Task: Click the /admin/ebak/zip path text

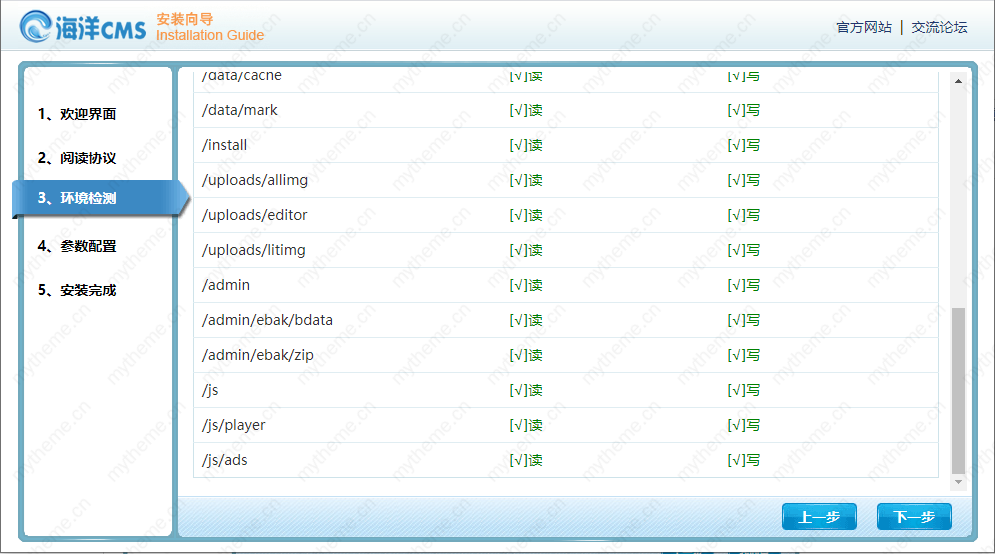Action: pos(258,355)
